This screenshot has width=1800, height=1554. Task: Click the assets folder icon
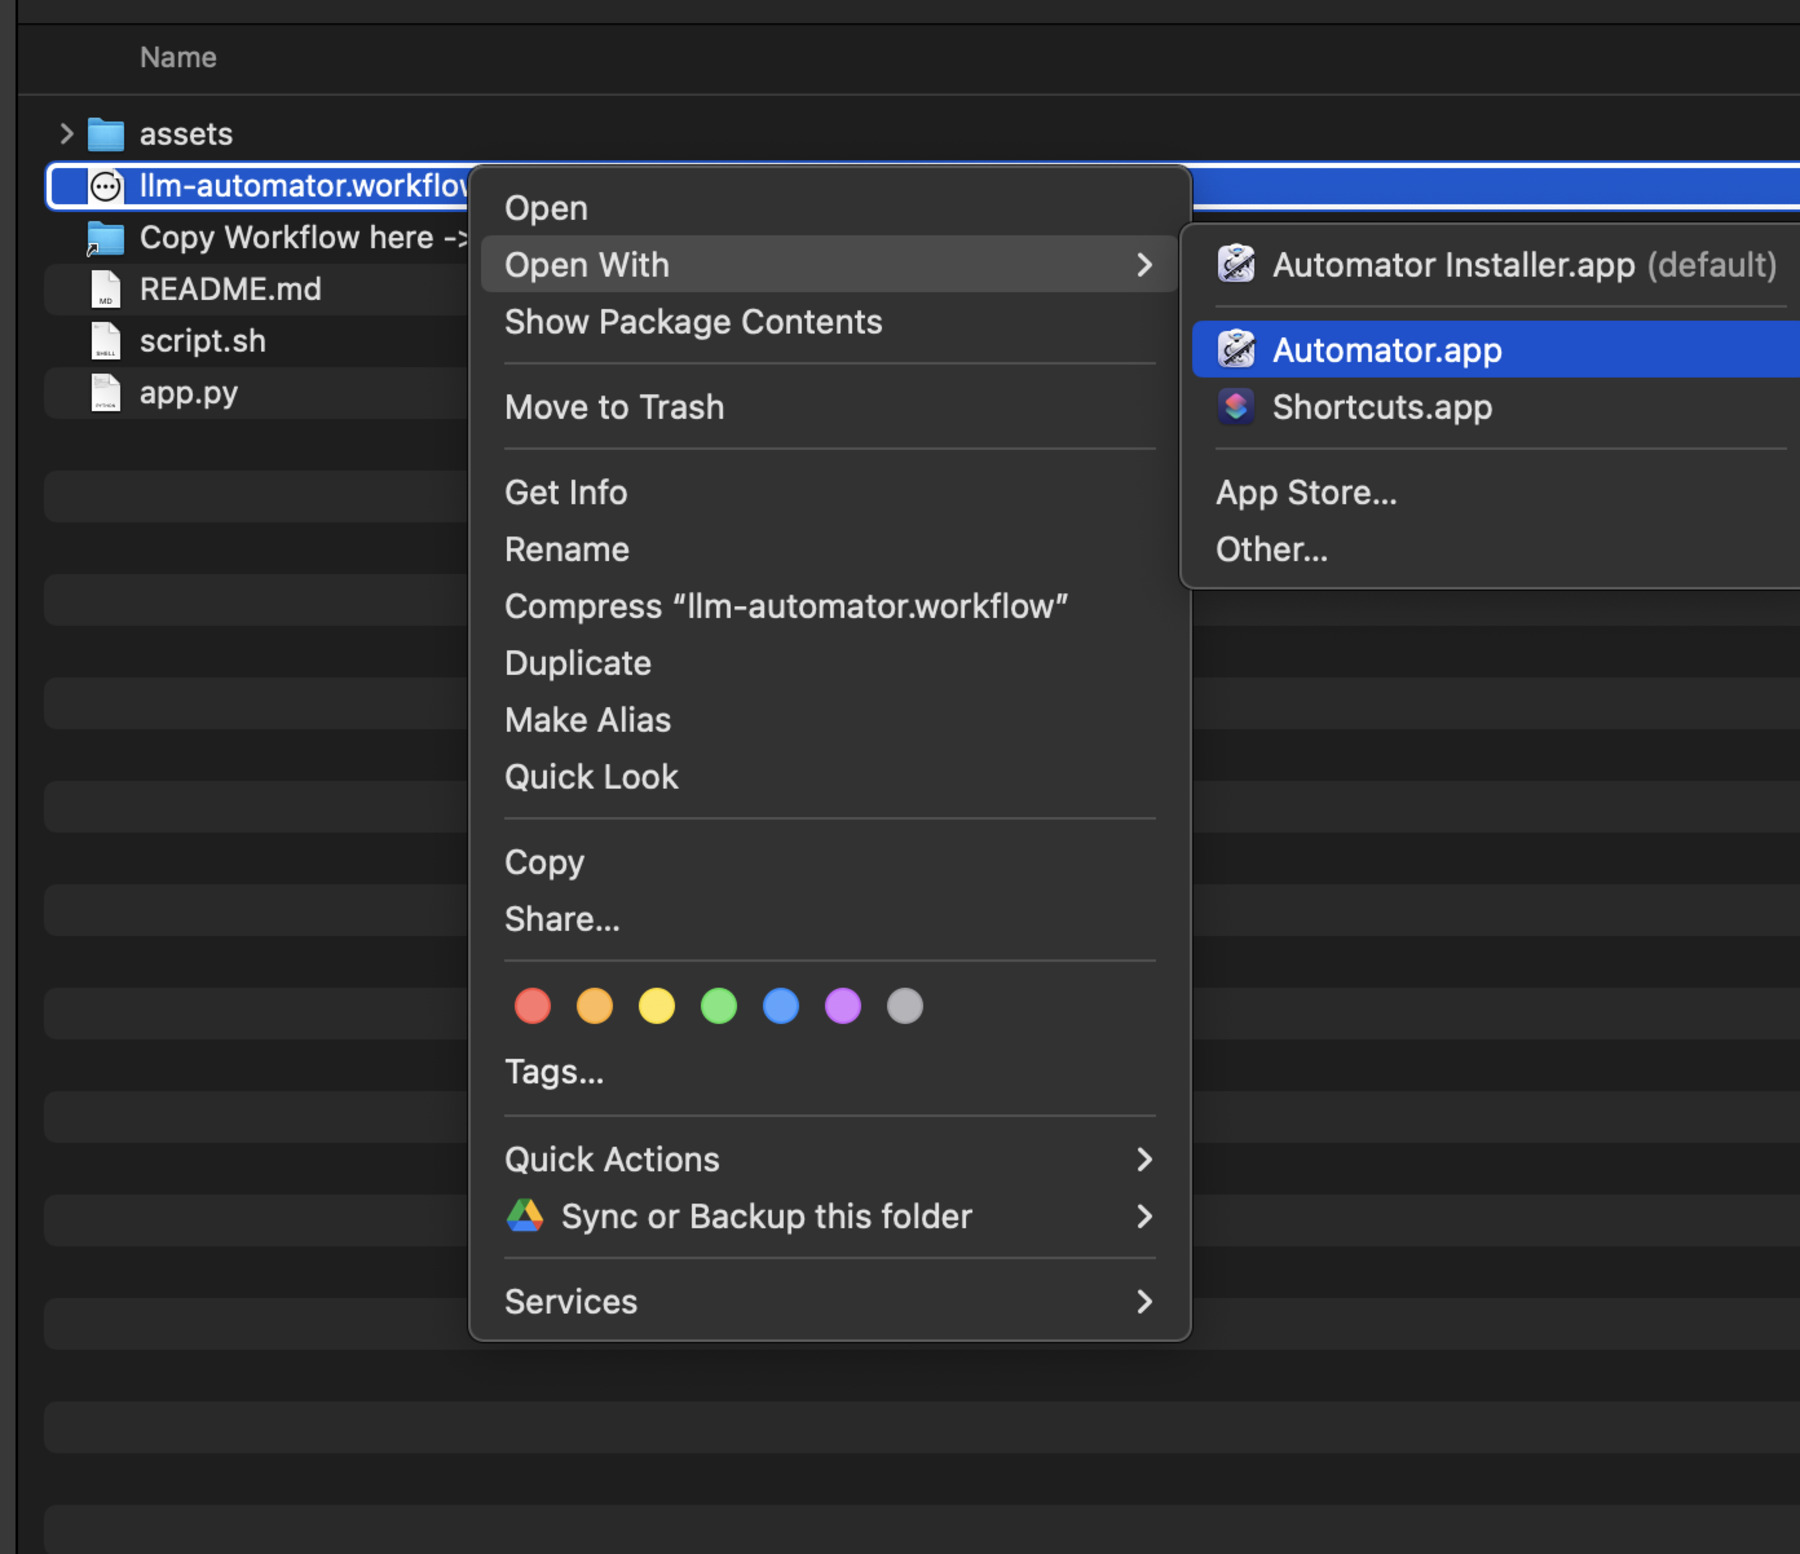click(x=106, y=134)
